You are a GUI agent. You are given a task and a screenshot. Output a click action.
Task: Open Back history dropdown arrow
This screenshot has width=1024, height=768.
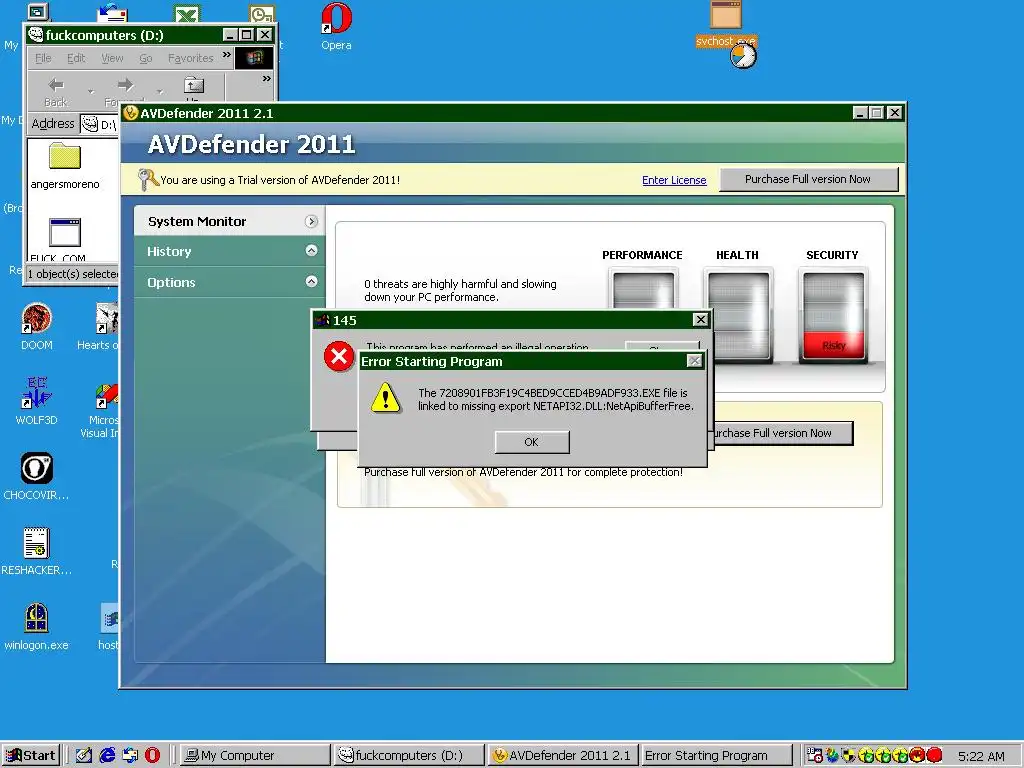click(x=91, y=91)
